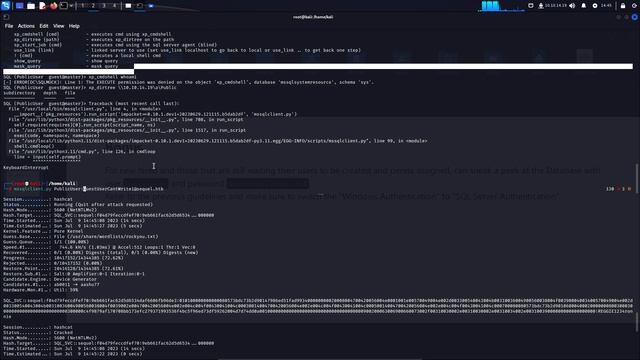This screenshot has height=360, width=640.
Task: Show desktop via blue panel icon
Action: pyautogui.click(x=19, y=6)
